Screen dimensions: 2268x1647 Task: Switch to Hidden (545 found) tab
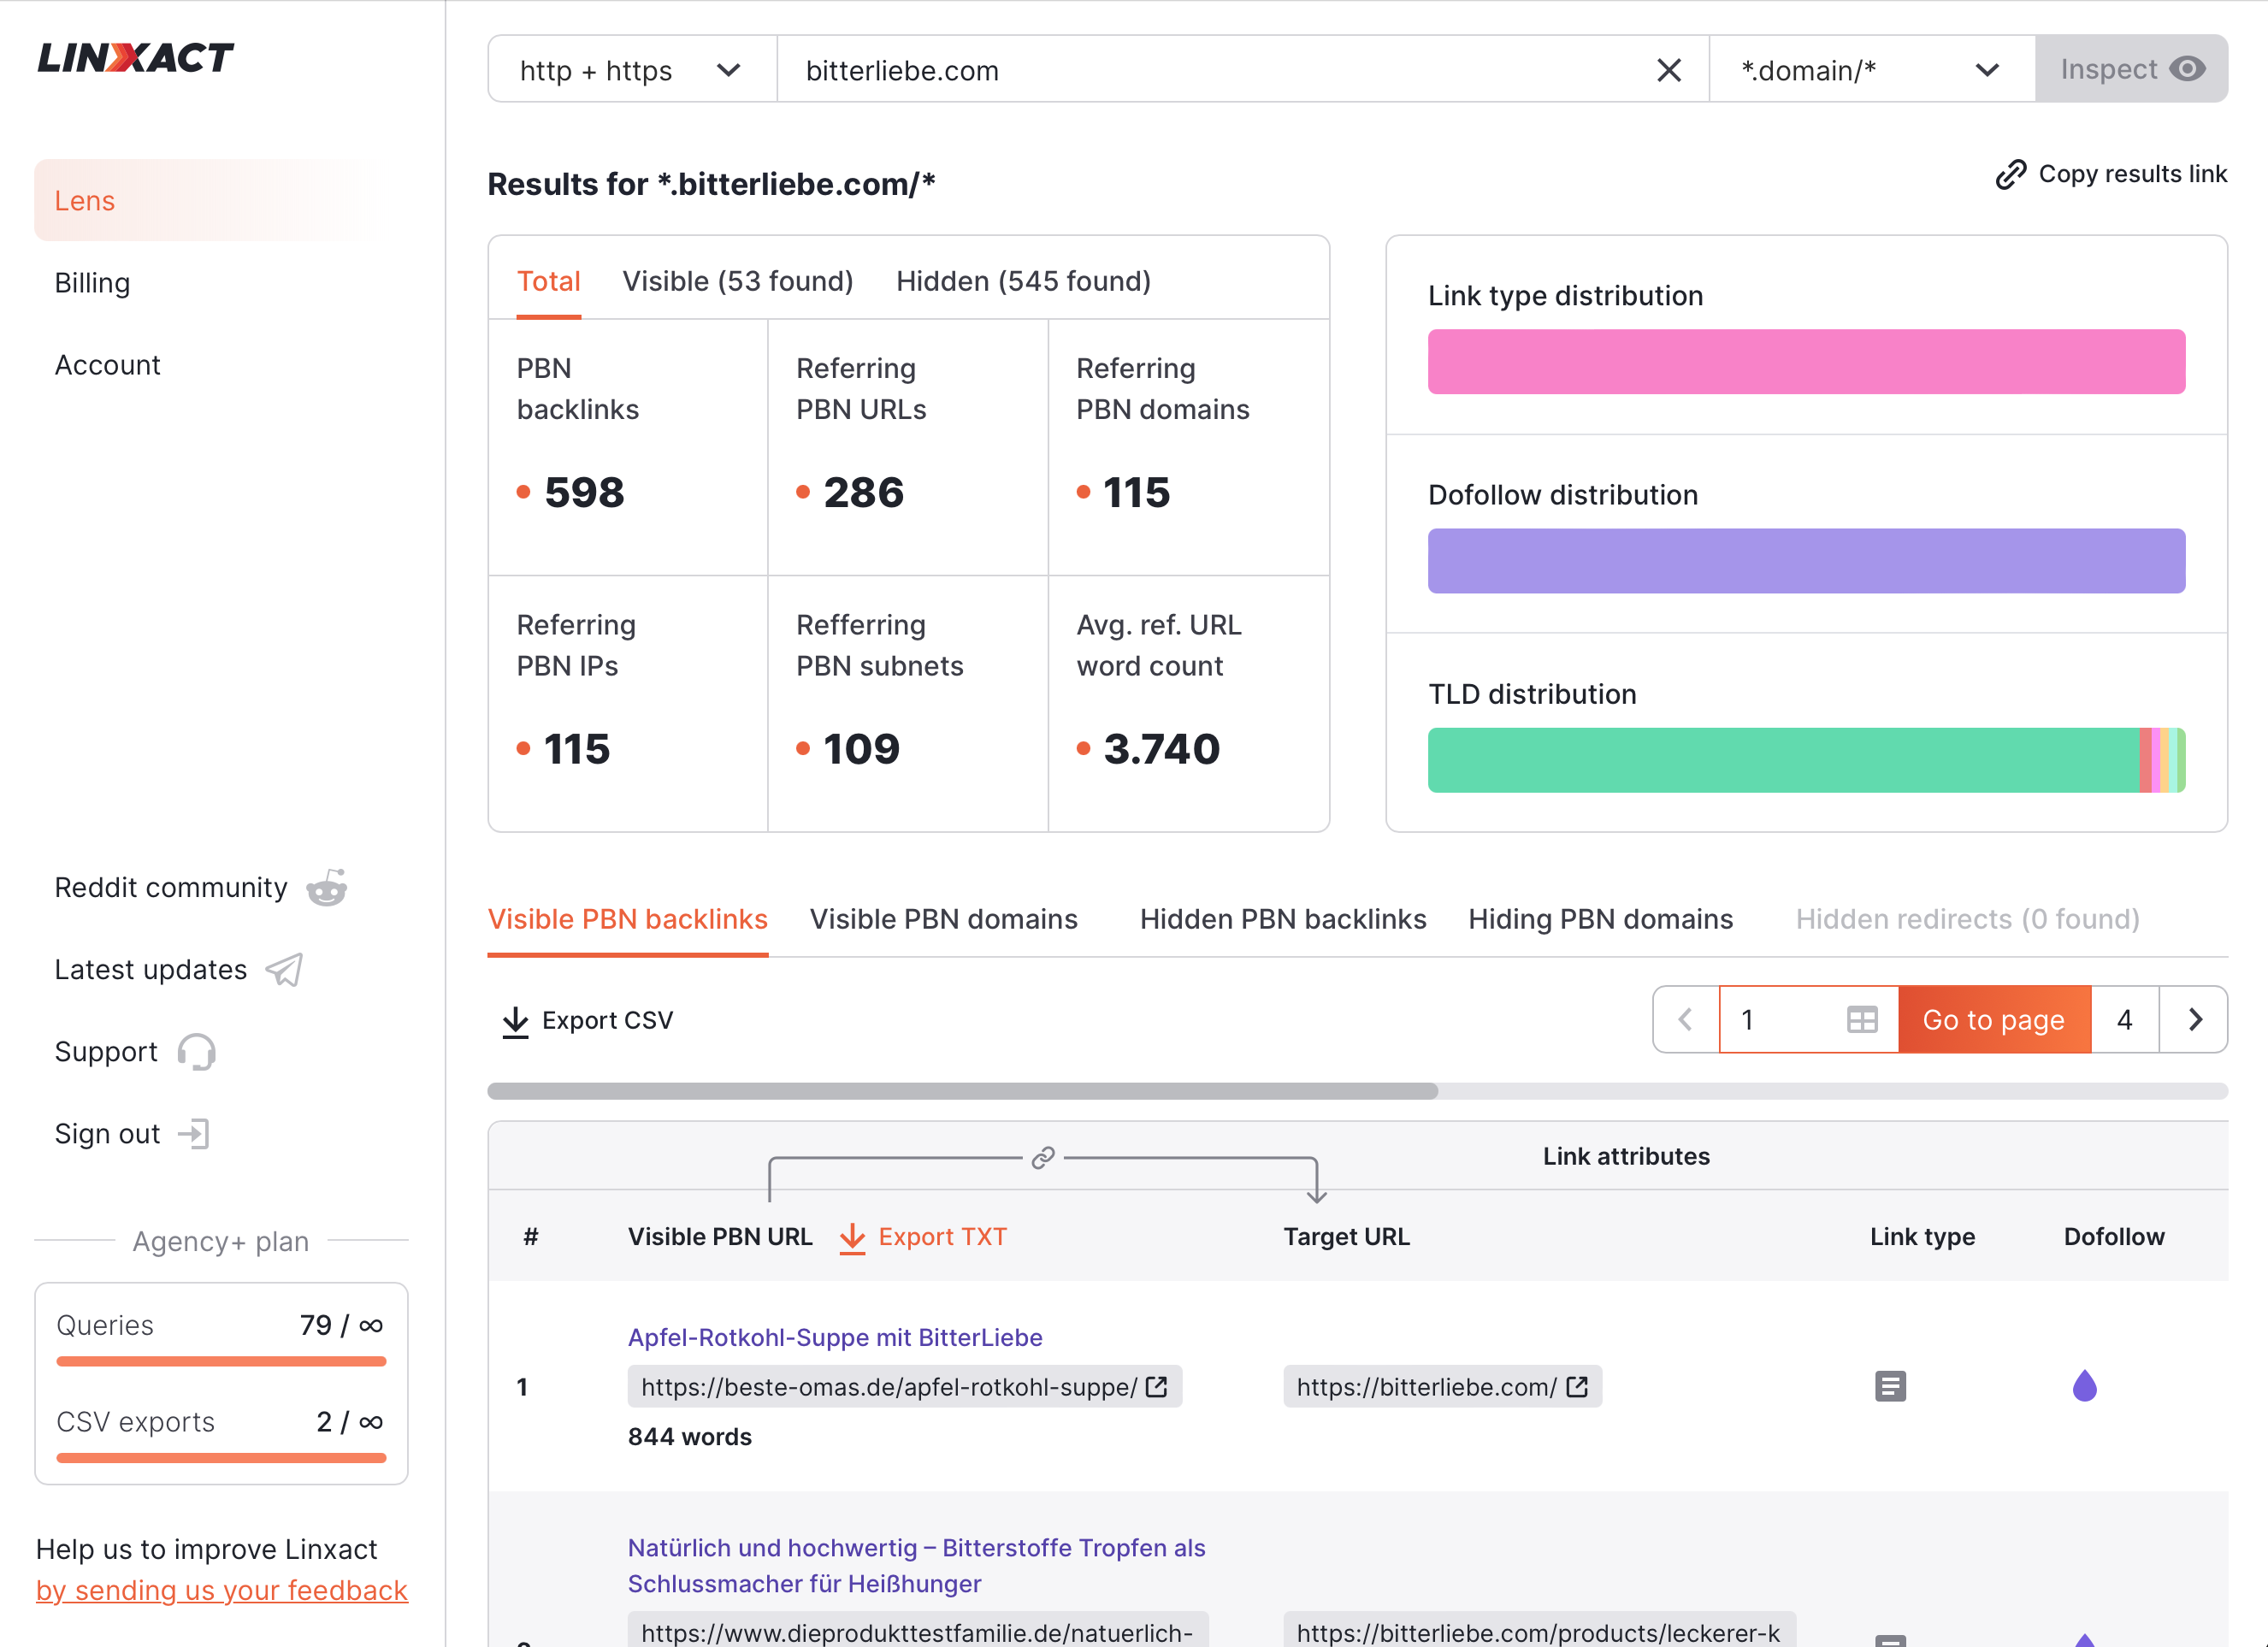click(x=1023, y=282)
